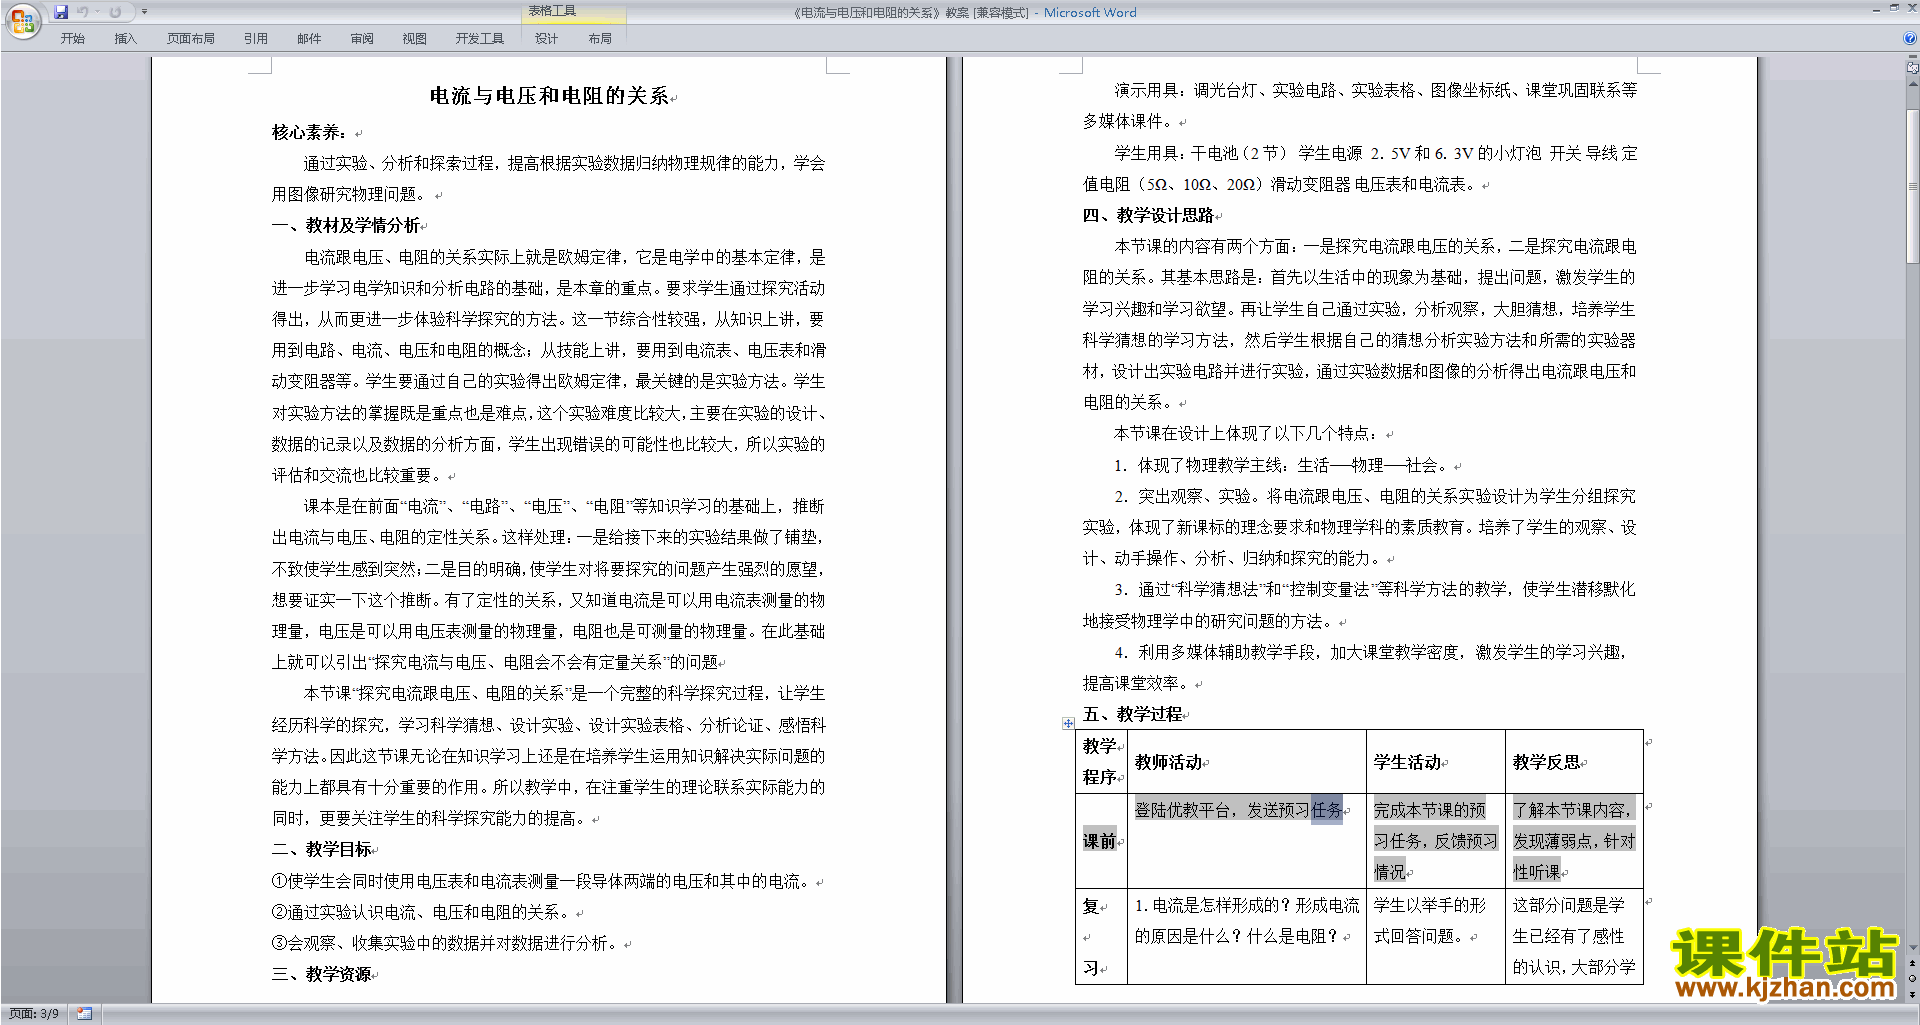The image size is (1920, 1025).
Task: Click the table header cell 教学程序
Action: point(1100,761)
